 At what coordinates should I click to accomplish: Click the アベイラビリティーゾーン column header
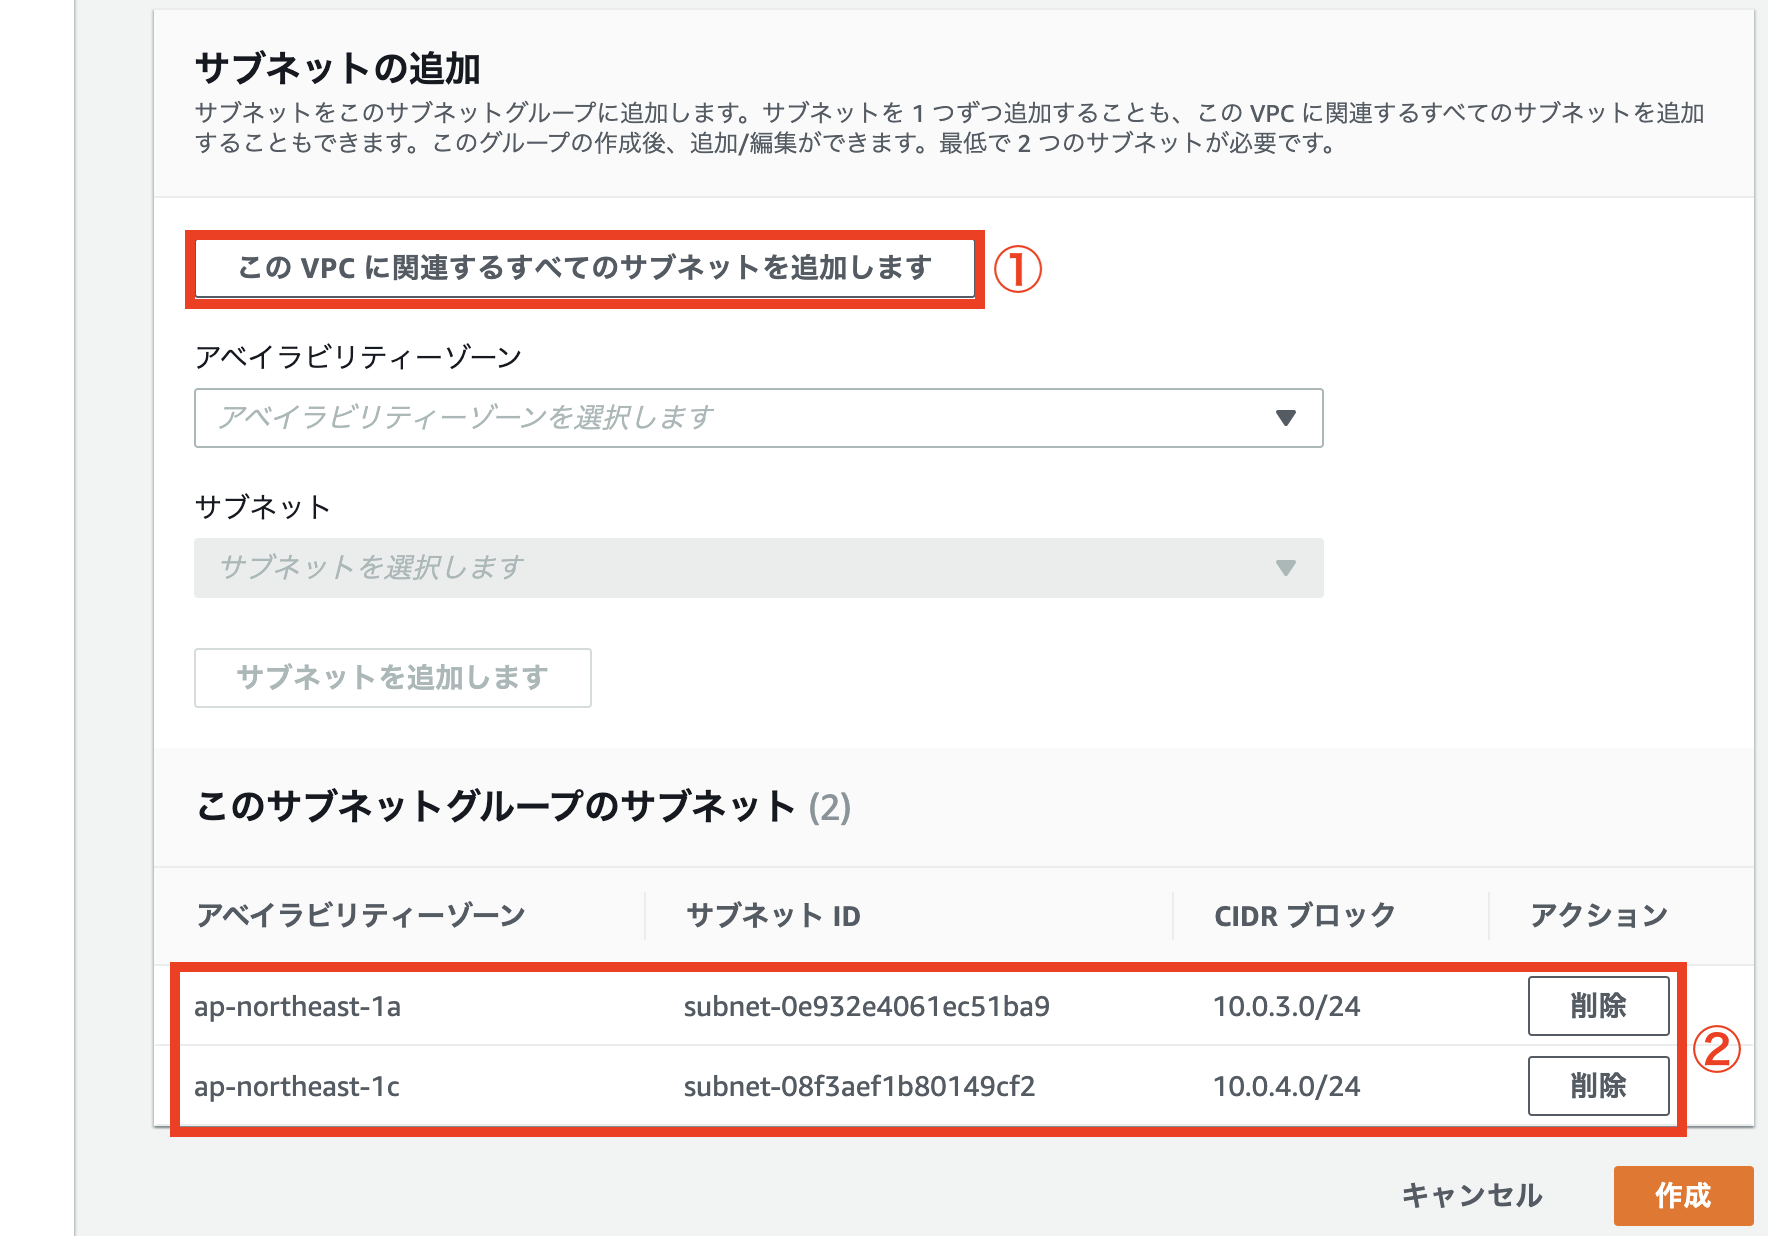[362, 913]
